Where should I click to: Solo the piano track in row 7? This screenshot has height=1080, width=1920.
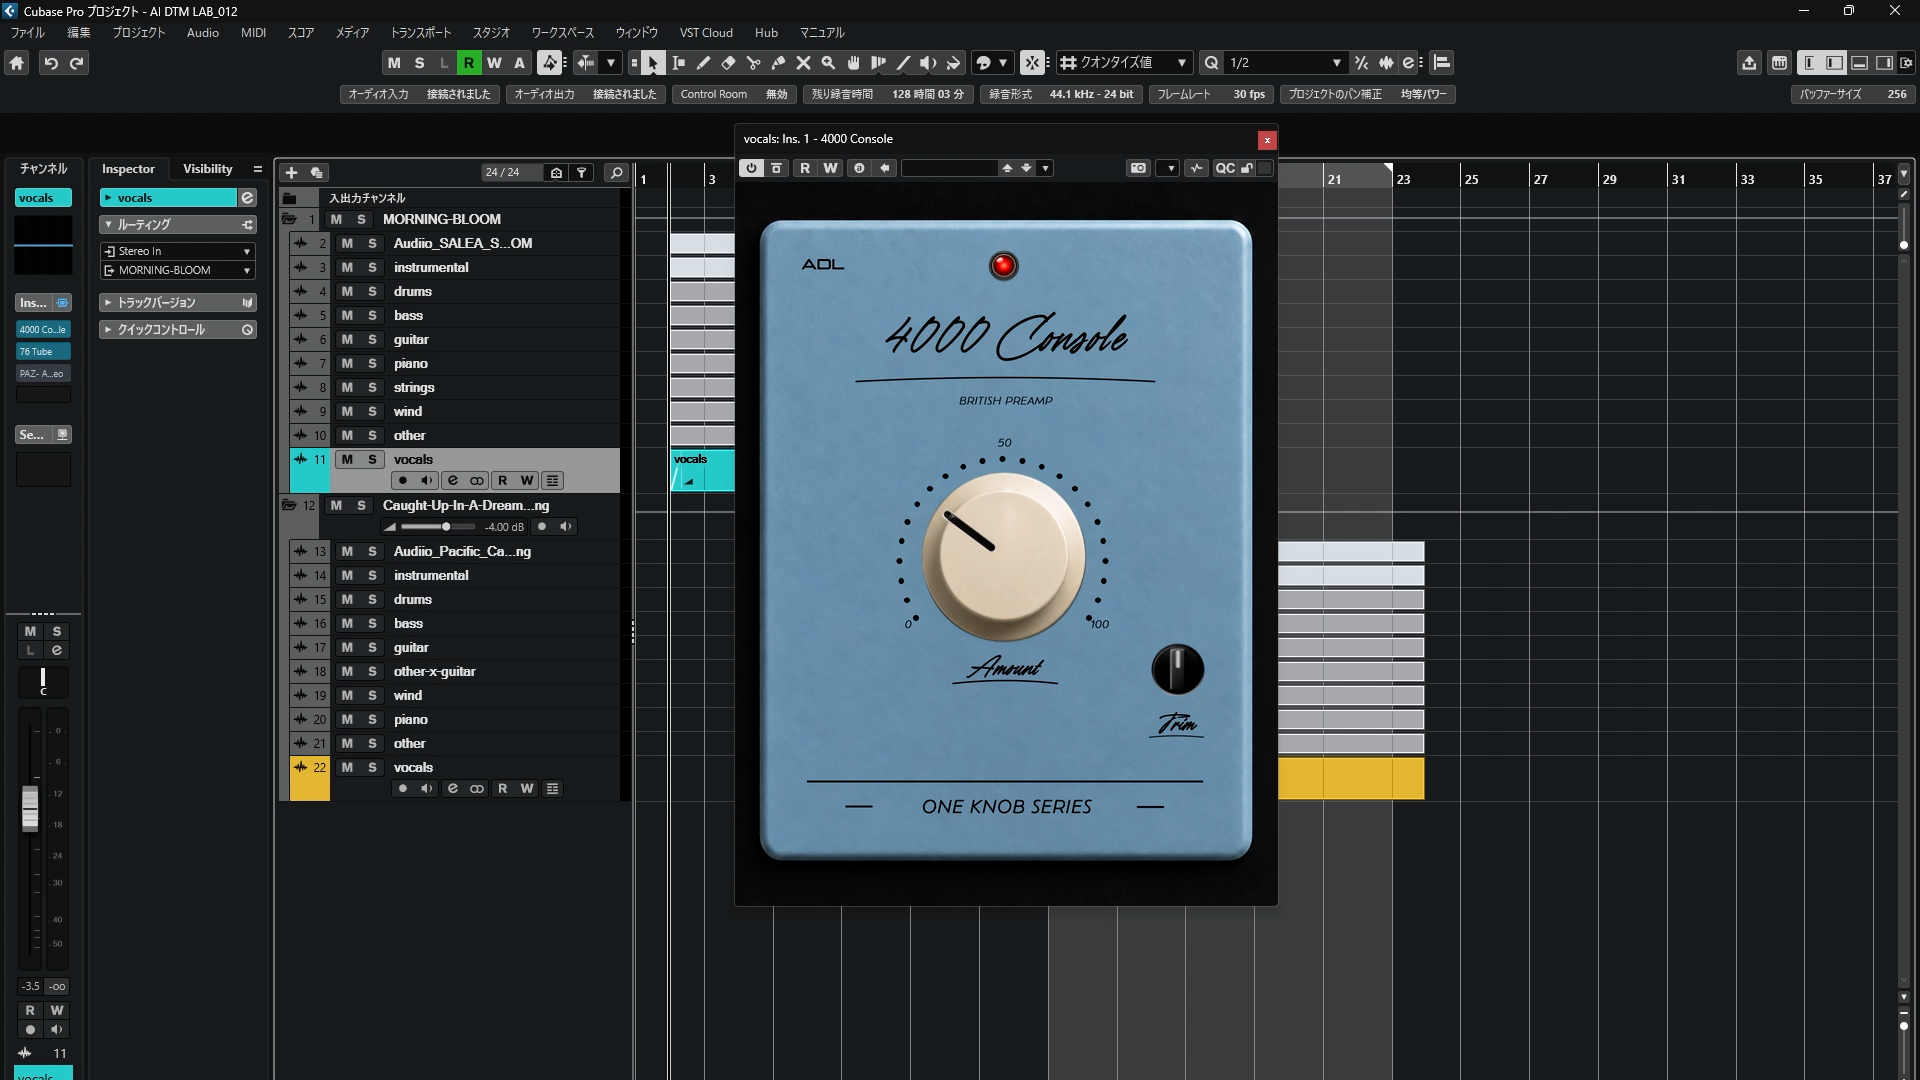pos(372,363)
